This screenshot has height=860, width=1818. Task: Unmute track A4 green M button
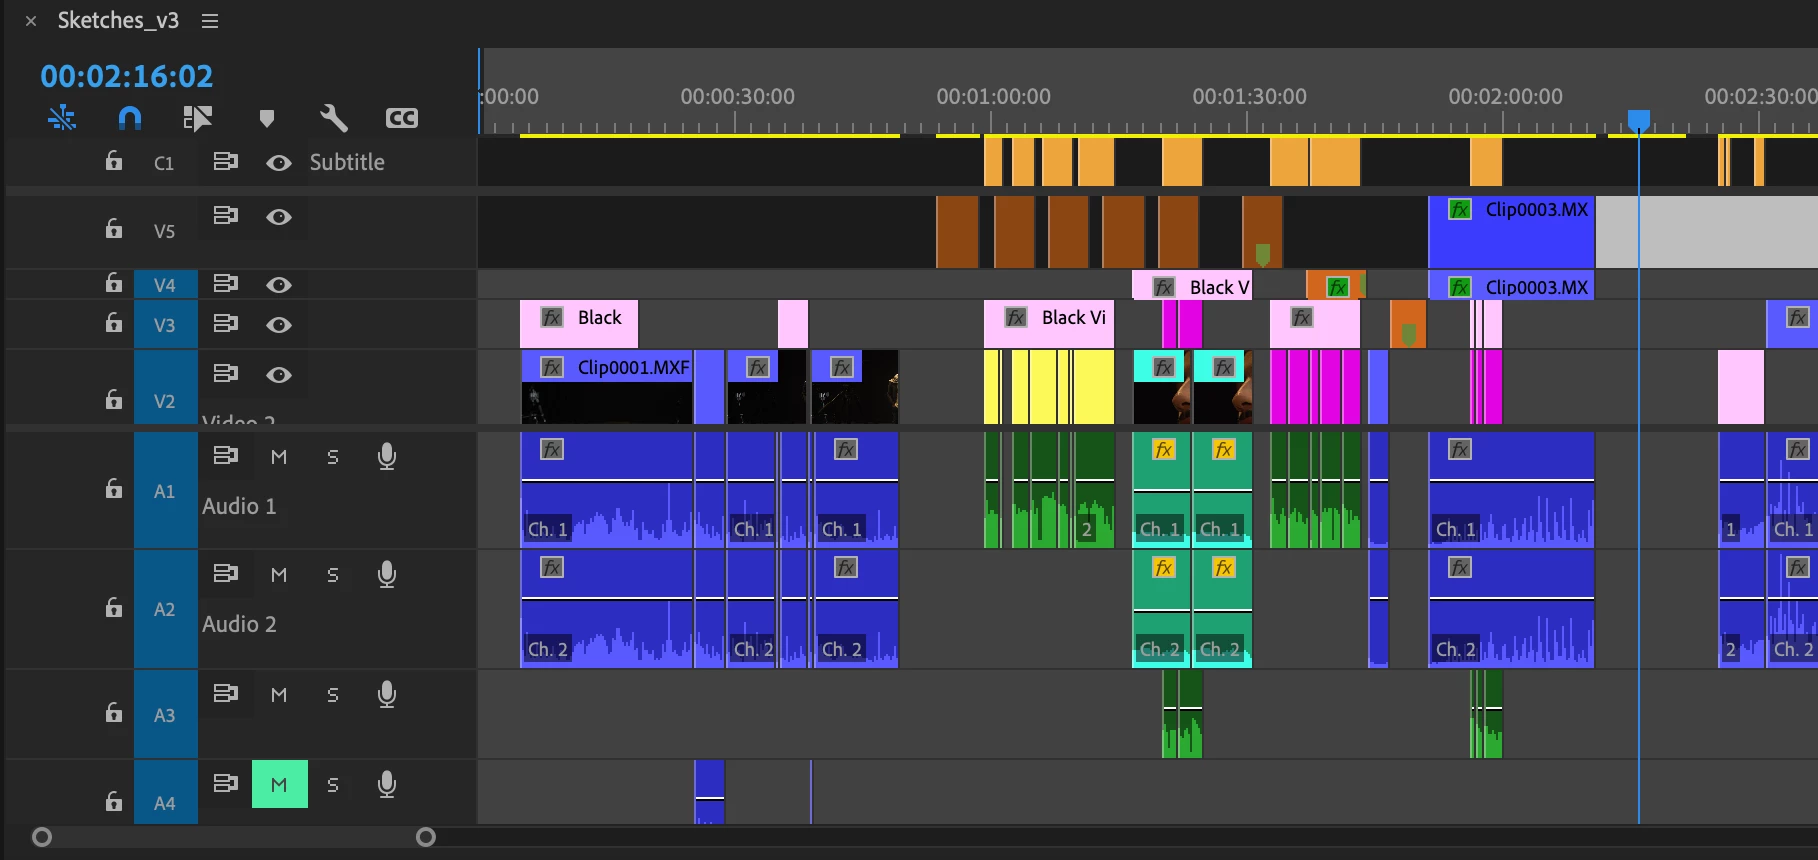click(x=279, y=785)
